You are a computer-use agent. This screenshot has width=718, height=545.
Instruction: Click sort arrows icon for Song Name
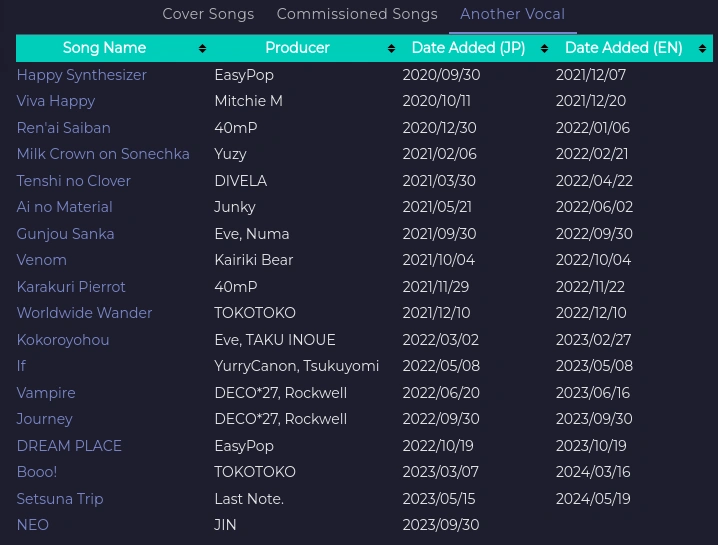pos(202,48)
